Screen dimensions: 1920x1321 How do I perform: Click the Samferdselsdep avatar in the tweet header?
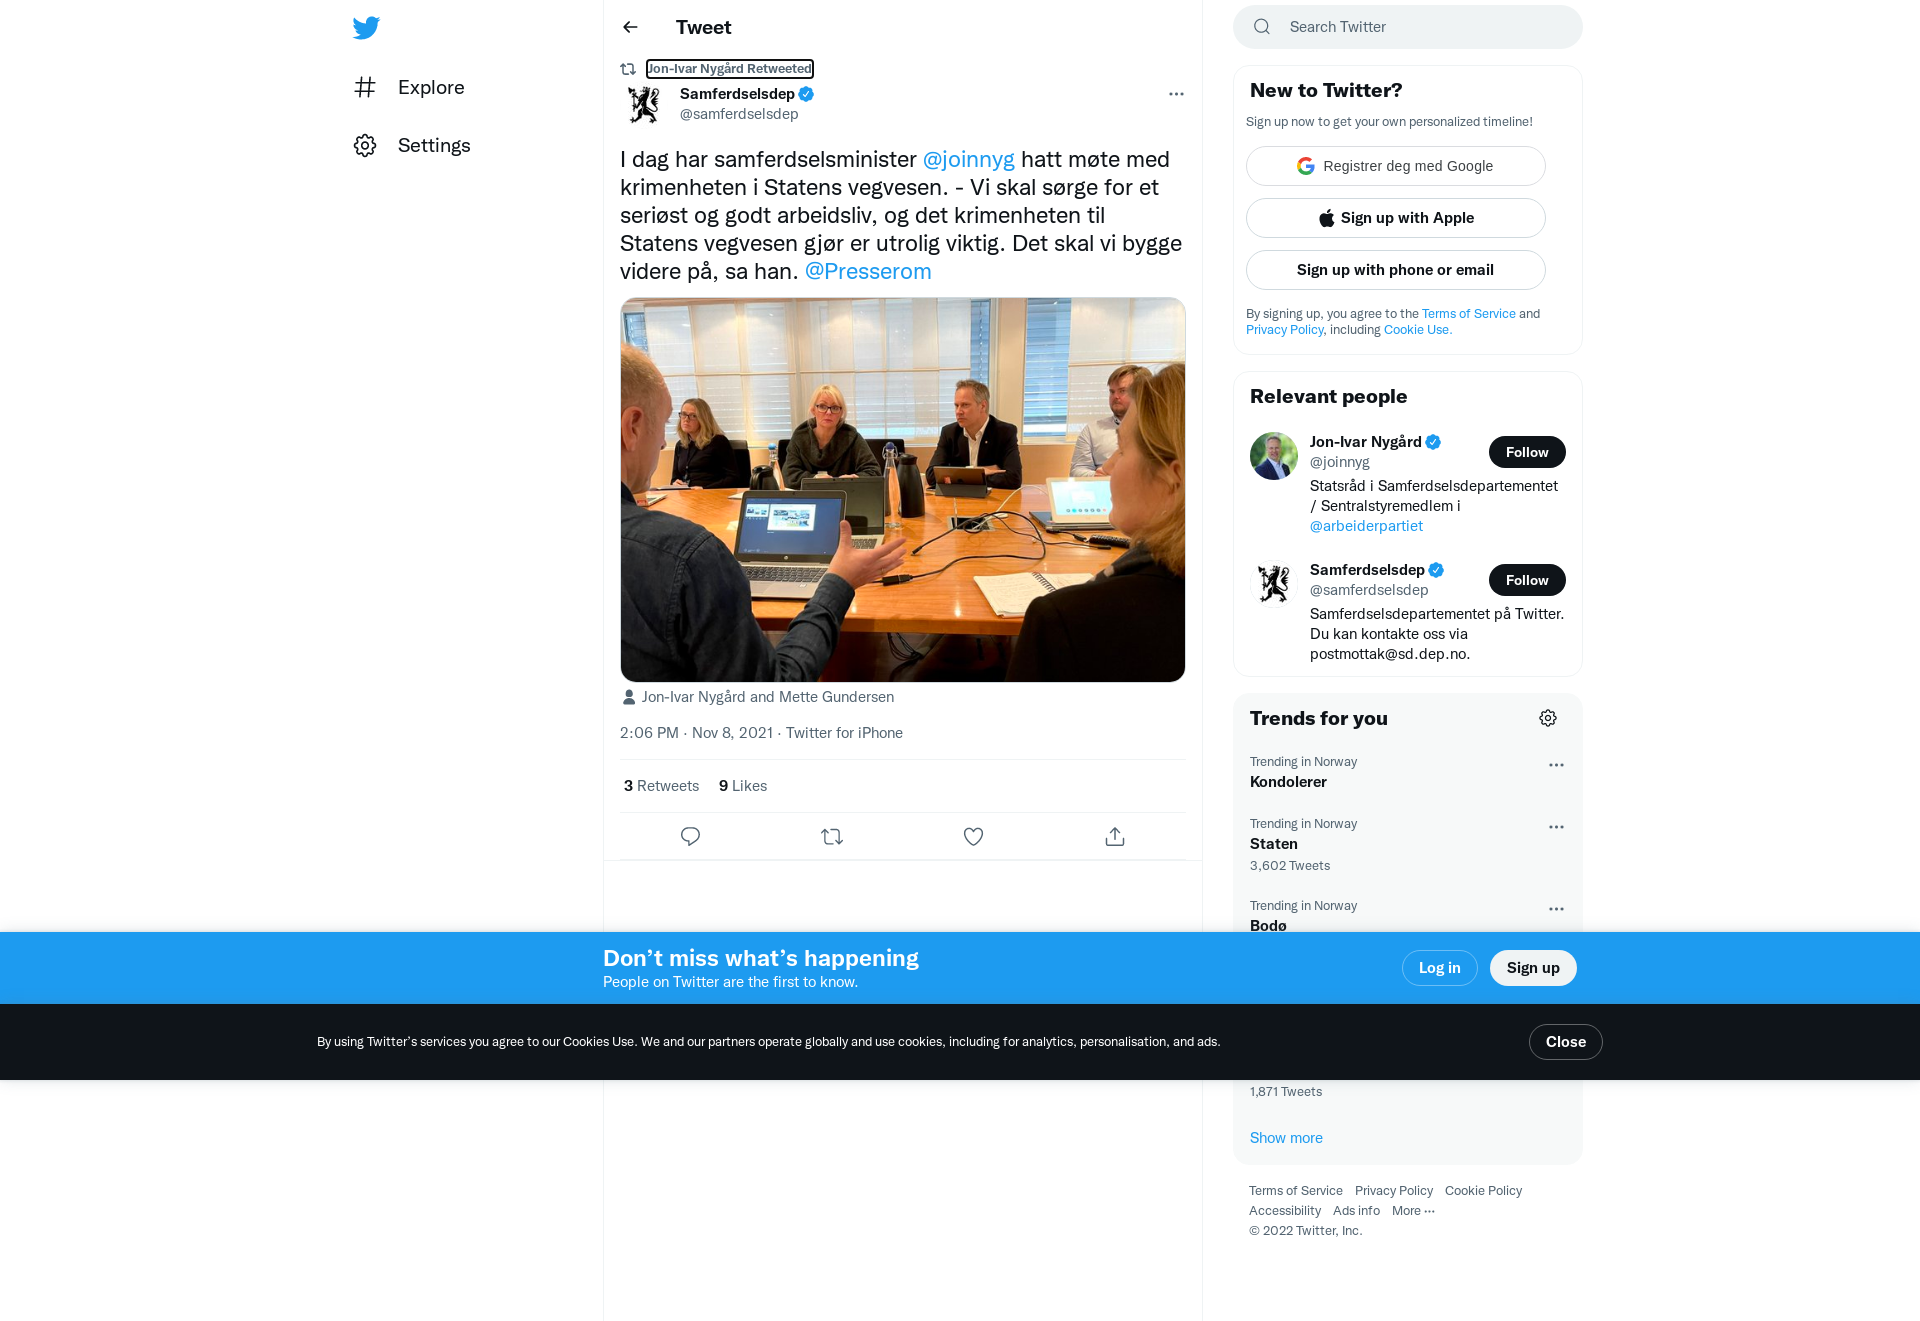[x=644, y=104]
